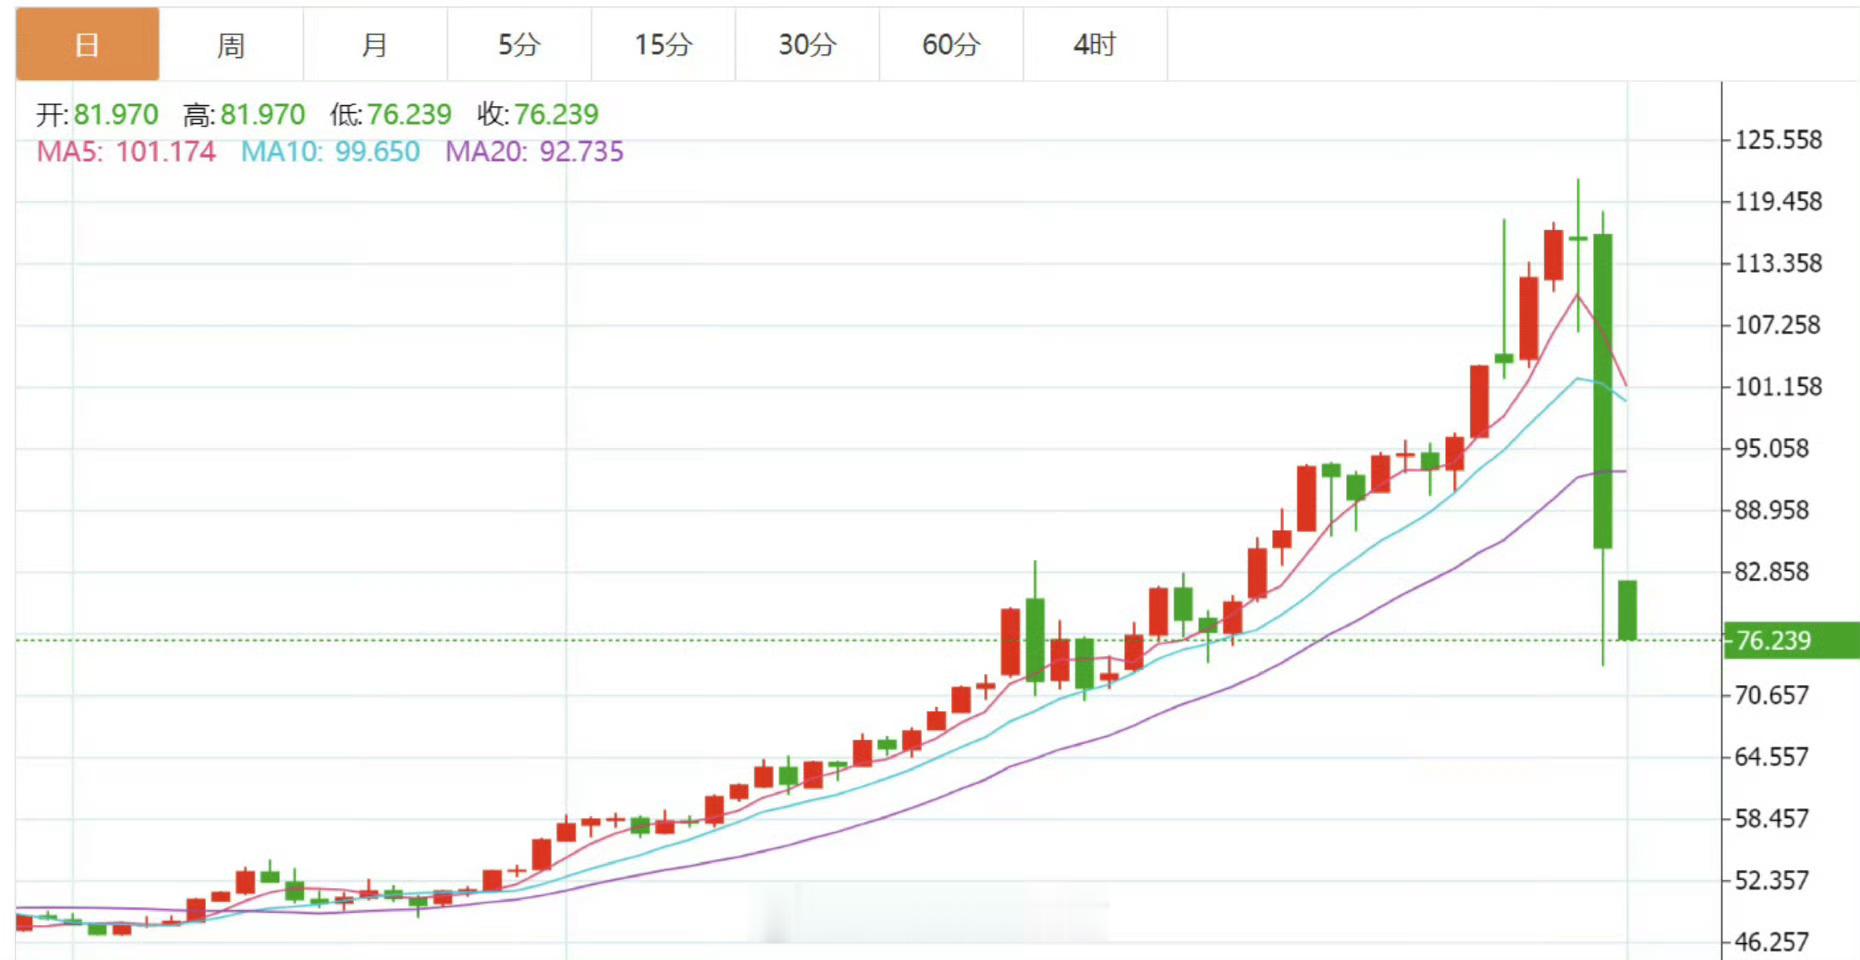The height and width of the screenshot is (960, 1860).
Task: Click the 95.058 price axis label
Action: pyautogui.click(x=1772, y=449)
